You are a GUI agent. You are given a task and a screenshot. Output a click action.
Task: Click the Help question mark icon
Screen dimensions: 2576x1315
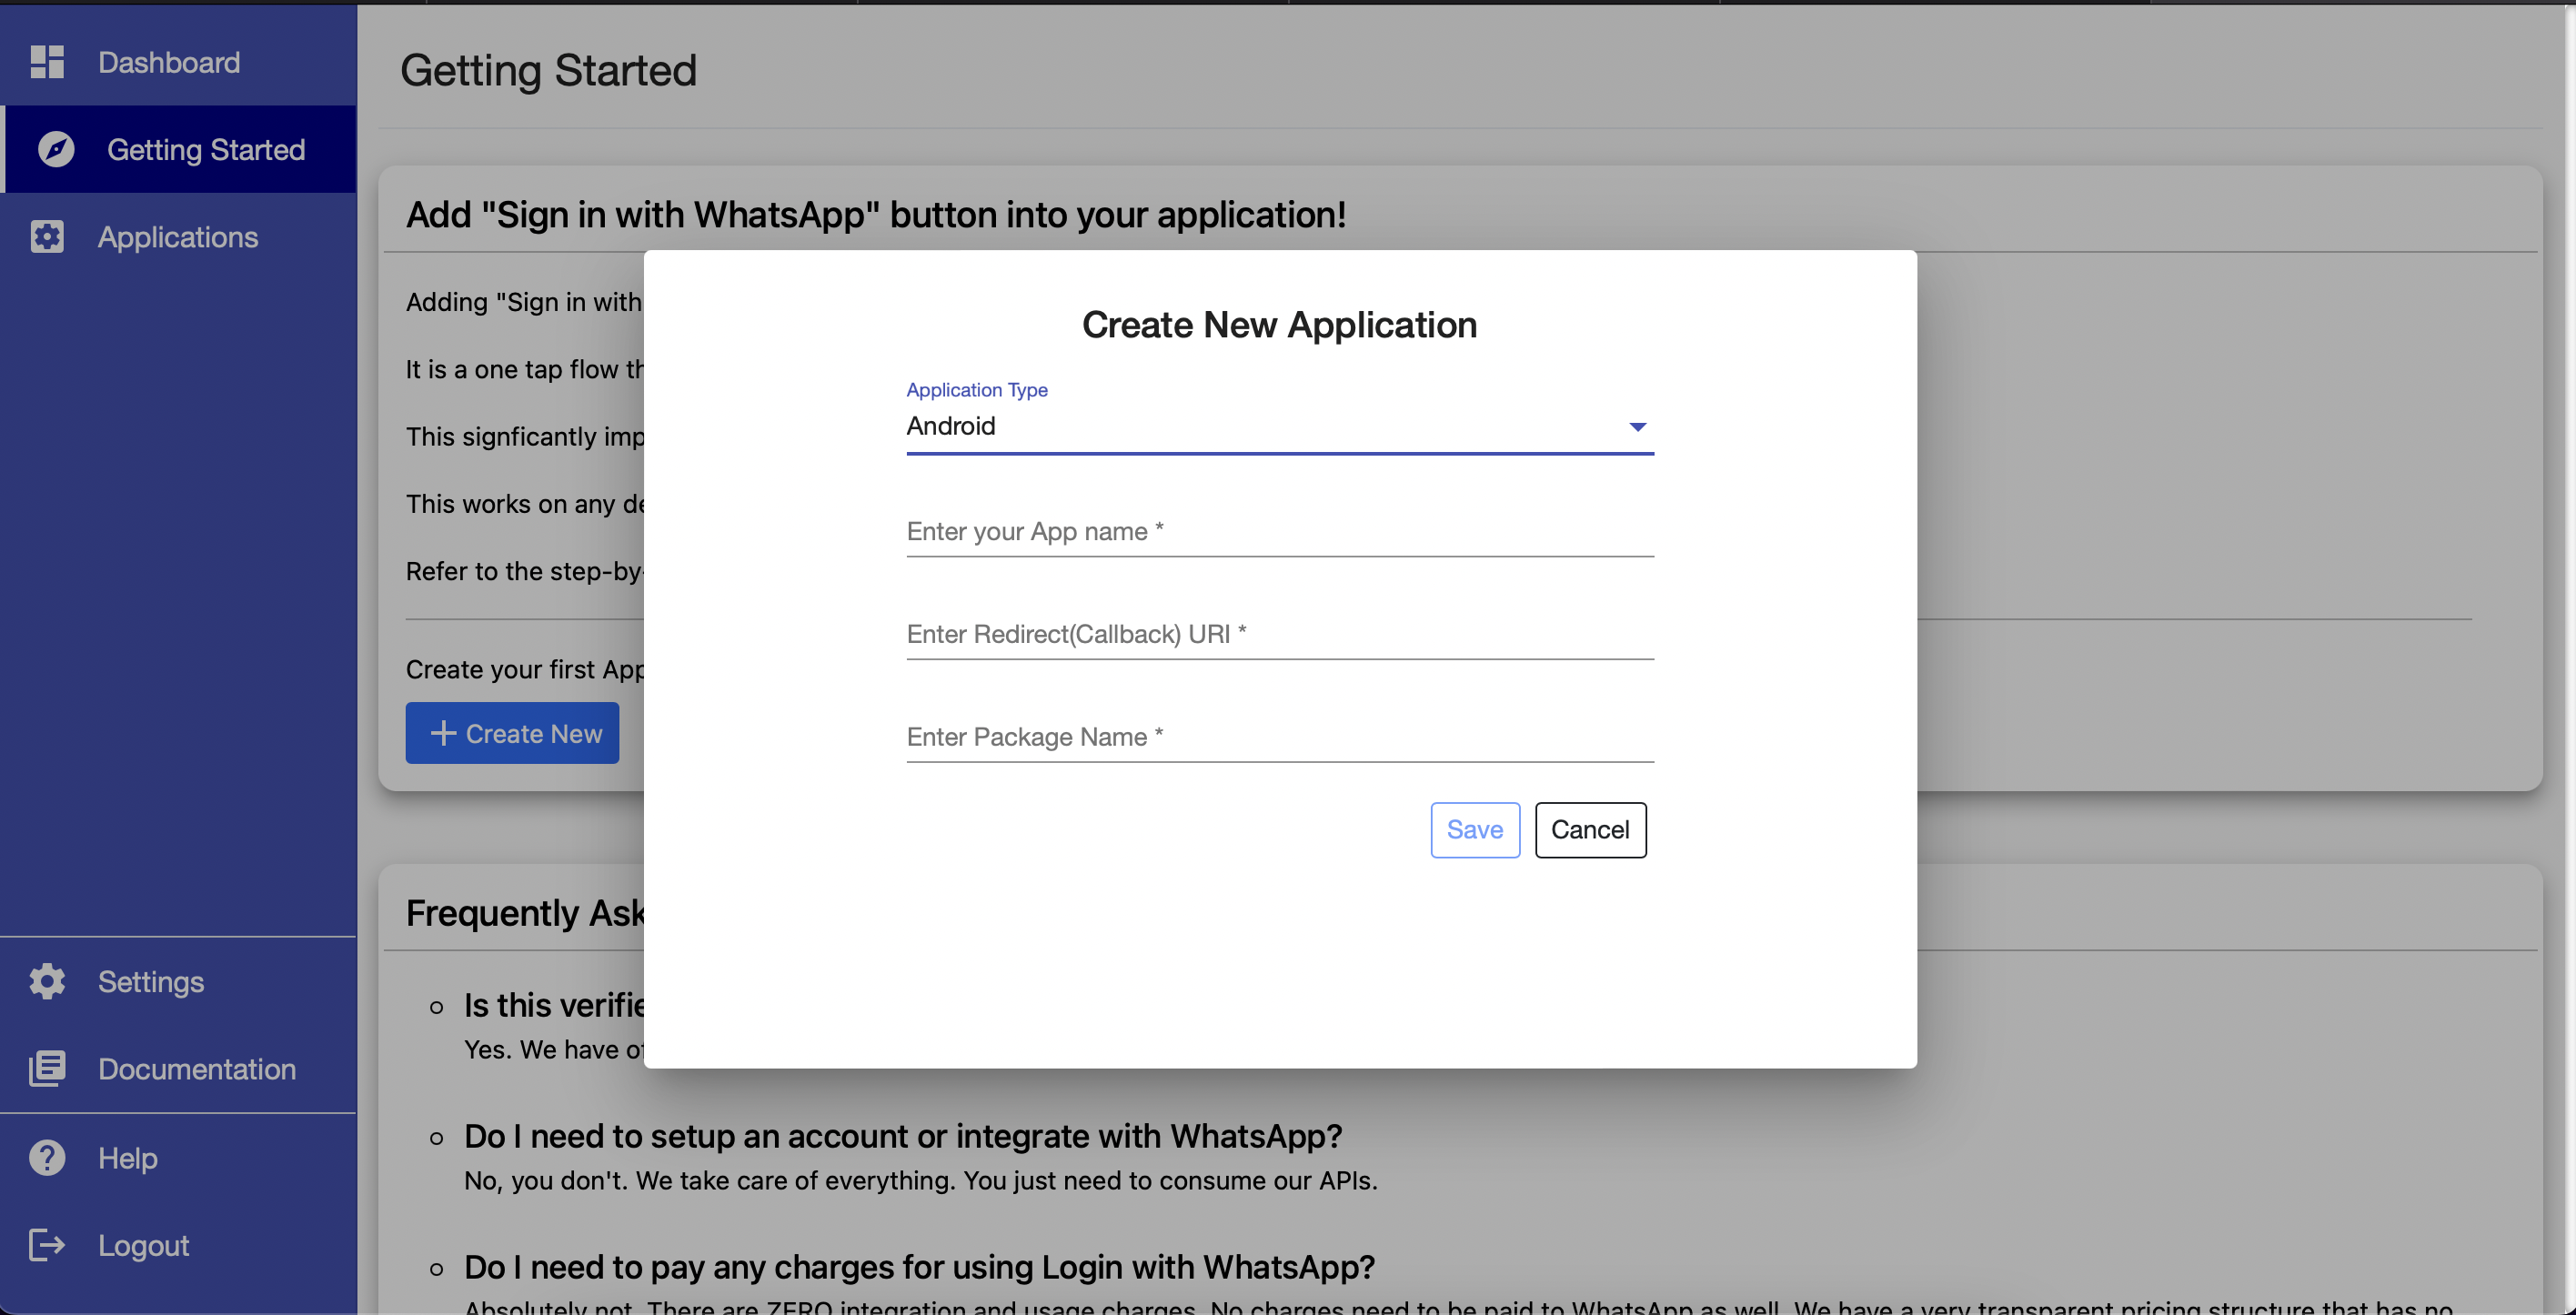[x=47, y=1157]
